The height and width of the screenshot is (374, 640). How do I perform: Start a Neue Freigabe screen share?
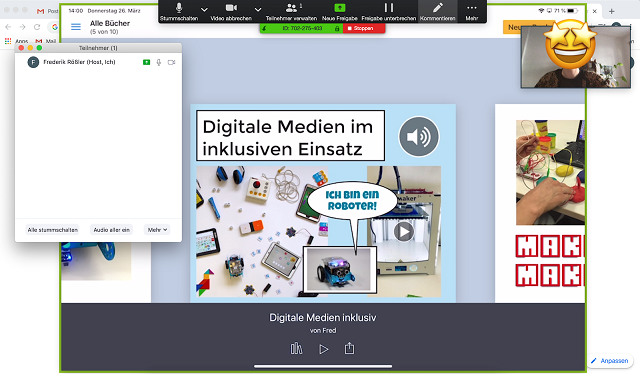coord(340,11)
